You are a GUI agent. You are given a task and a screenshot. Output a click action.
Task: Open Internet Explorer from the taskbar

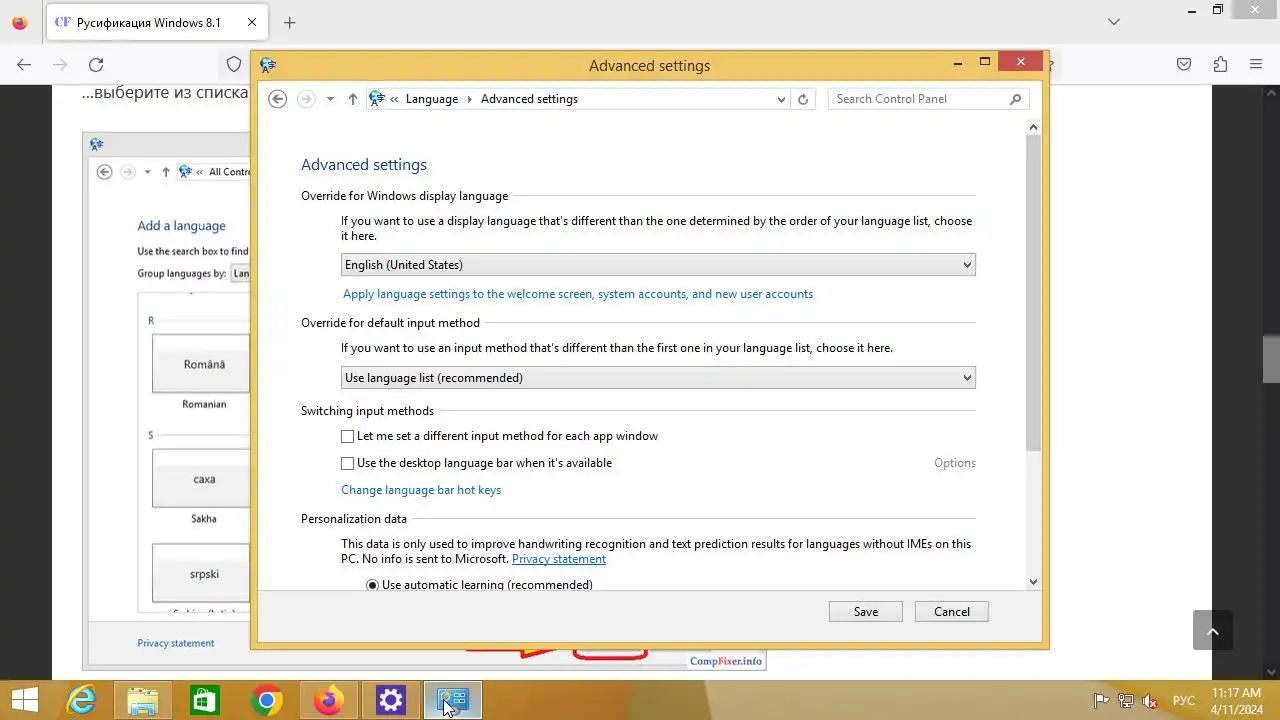tap(81, 701)
